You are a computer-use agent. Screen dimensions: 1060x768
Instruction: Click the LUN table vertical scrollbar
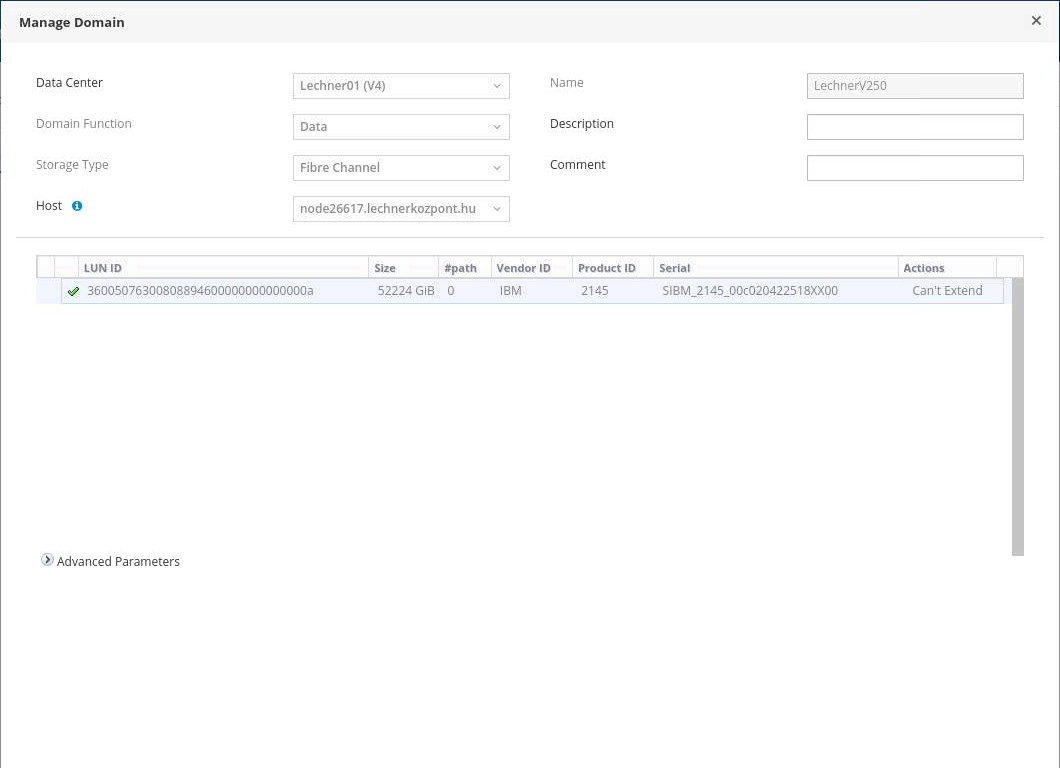1018,420
